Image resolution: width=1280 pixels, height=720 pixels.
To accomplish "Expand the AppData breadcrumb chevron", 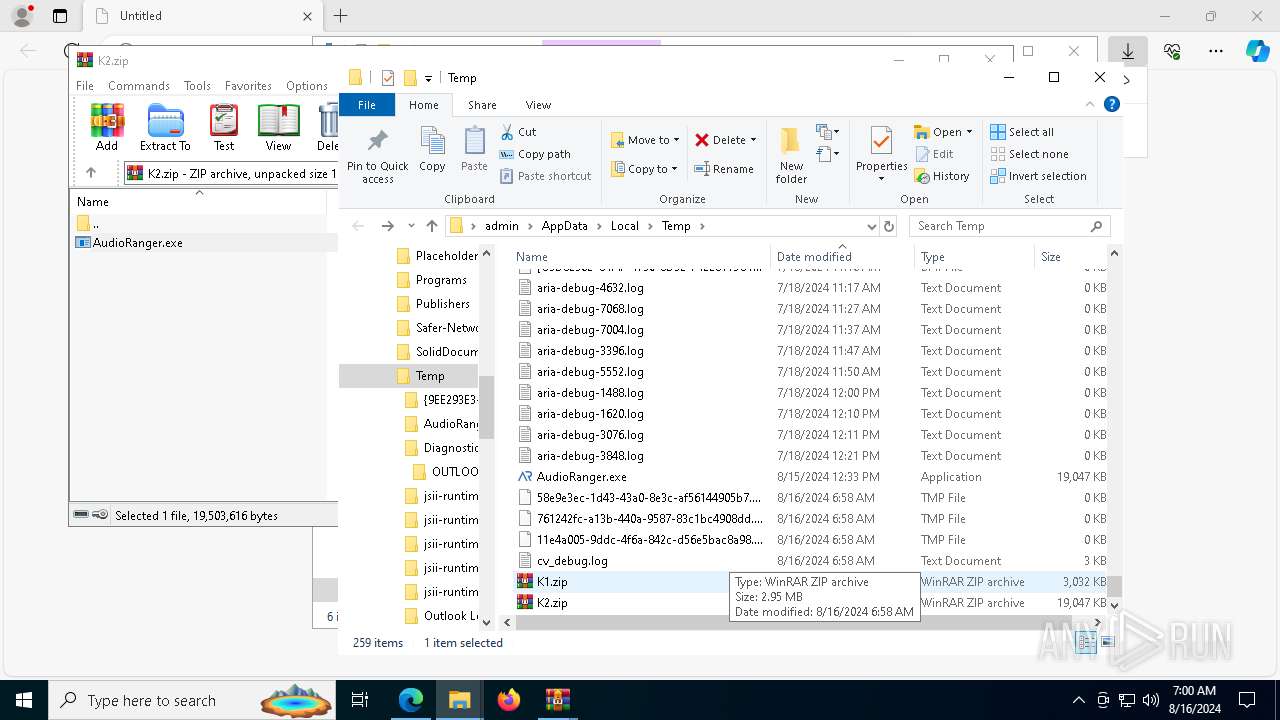I will coord(600,226).
